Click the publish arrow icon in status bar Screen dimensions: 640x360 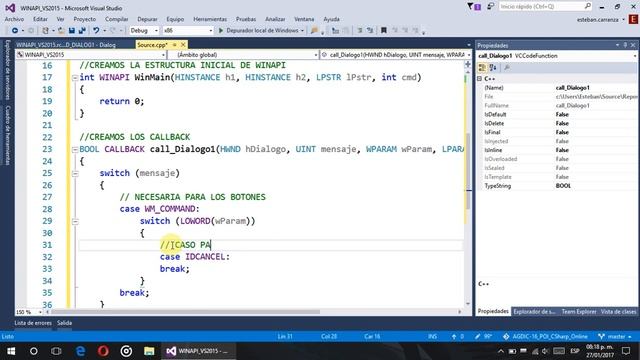[454, 337]
